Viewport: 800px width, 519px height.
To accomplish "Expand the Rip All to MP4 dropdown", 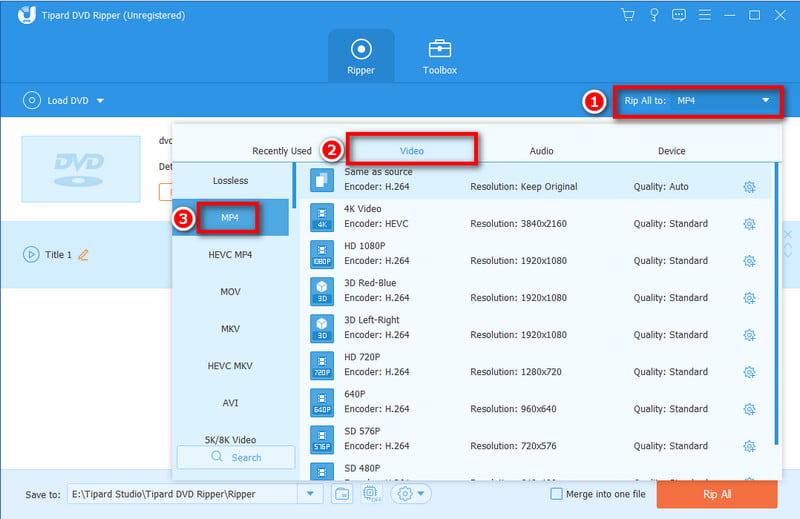I will tap(765, 100).
